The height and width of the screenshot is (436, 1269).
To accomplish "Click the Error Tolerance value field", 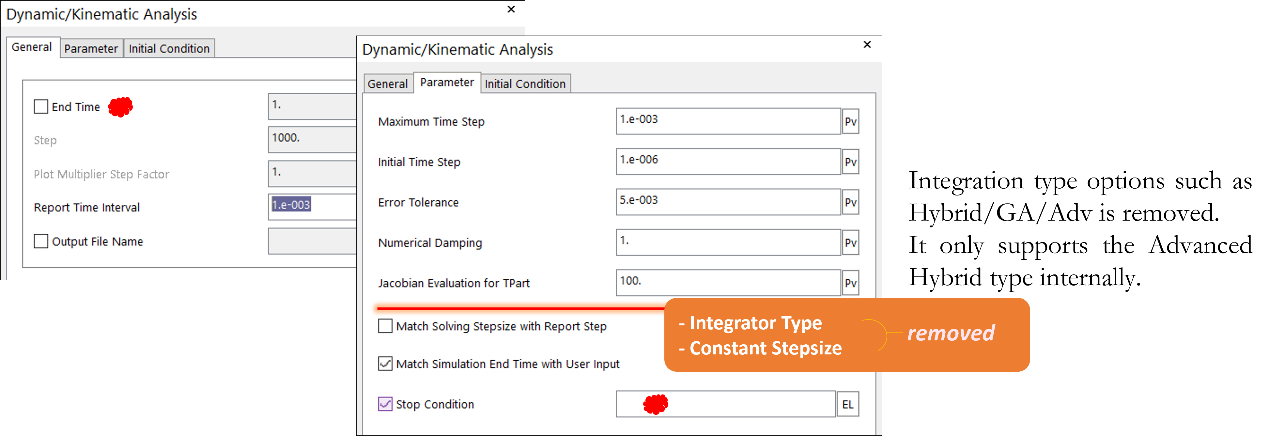I will pos(728,203).
